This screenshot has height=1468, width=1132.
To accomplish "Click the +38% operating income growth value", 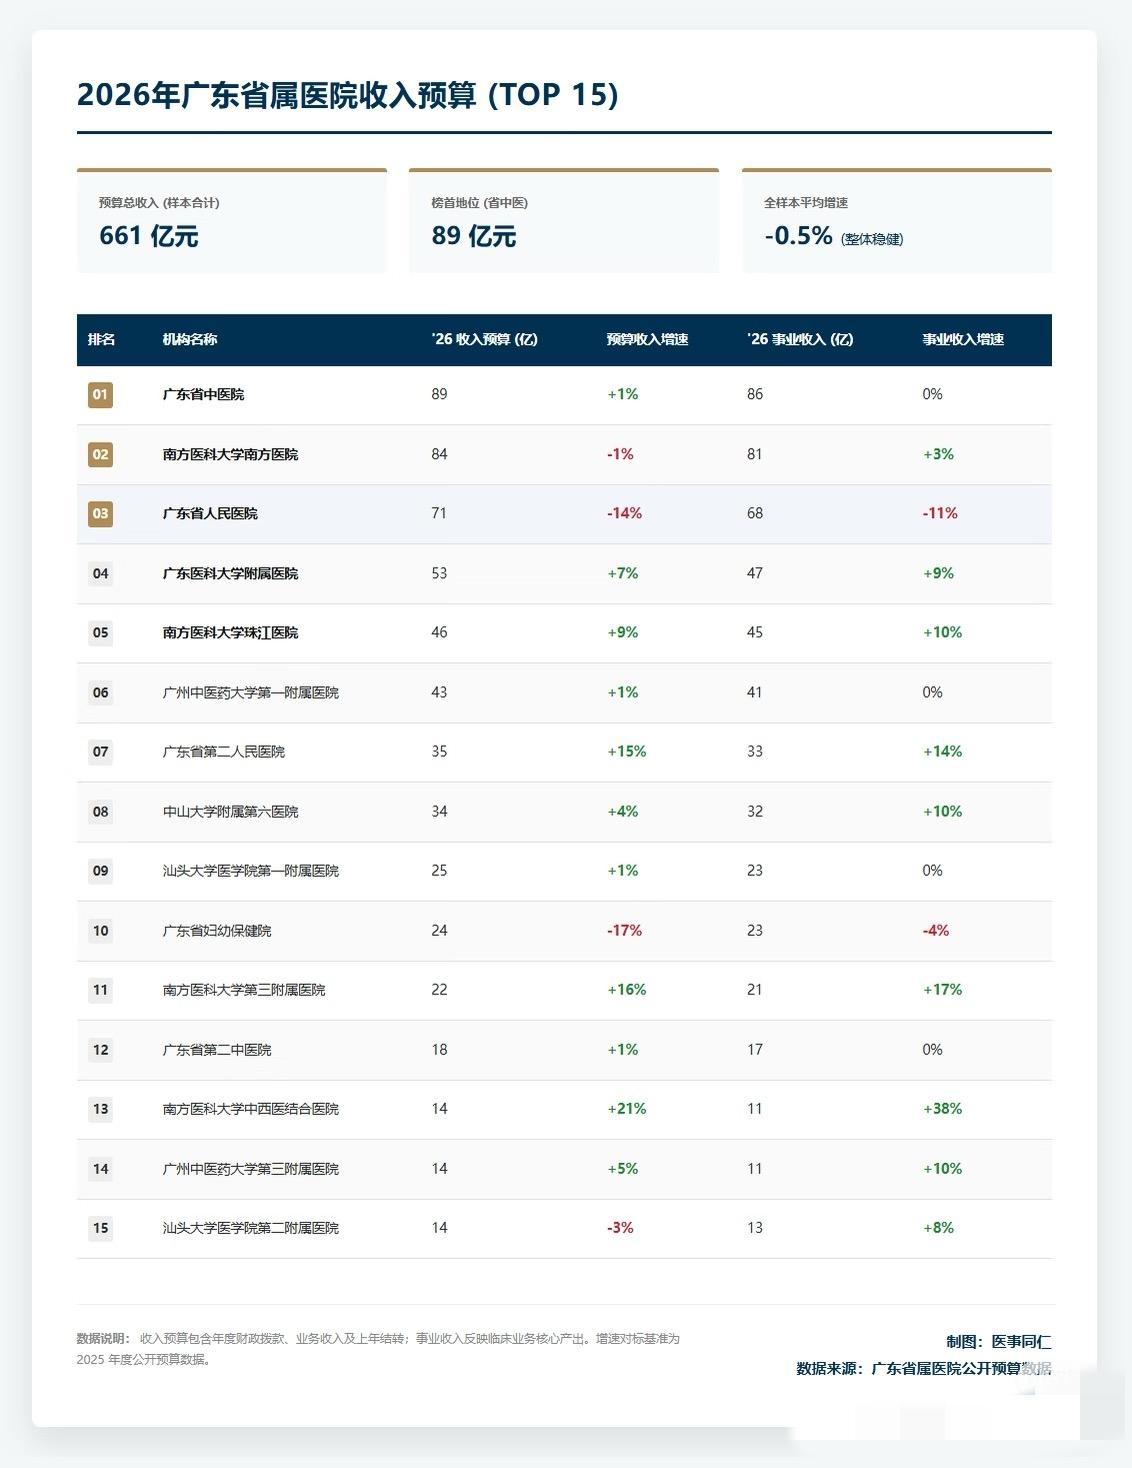I will [942, 1109].
